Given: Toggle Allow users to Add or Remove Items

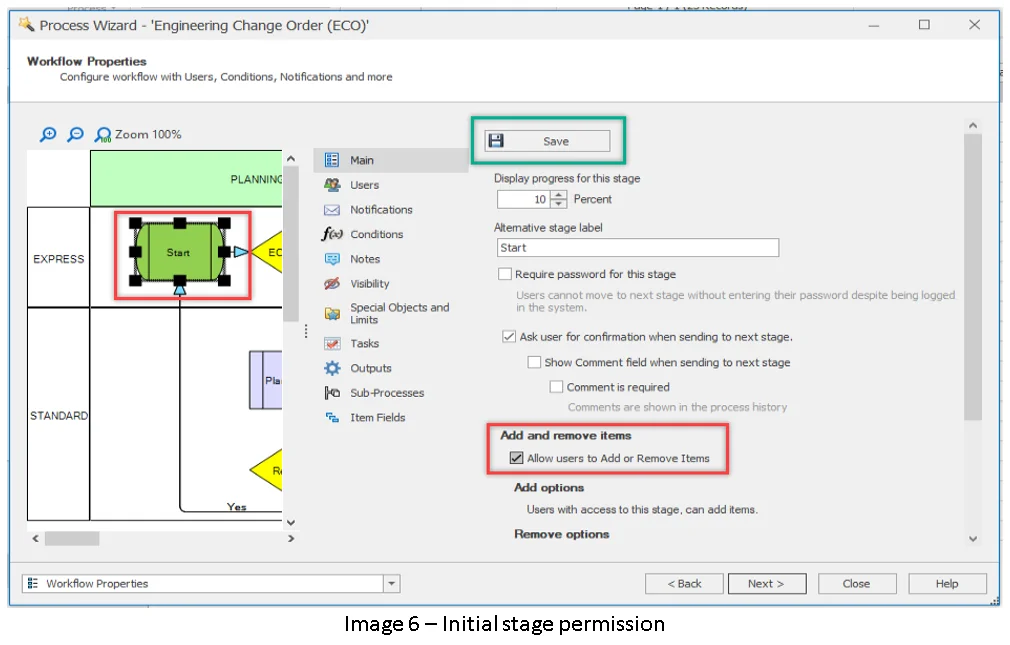Looking at the screenshot, I should [516, 457].
